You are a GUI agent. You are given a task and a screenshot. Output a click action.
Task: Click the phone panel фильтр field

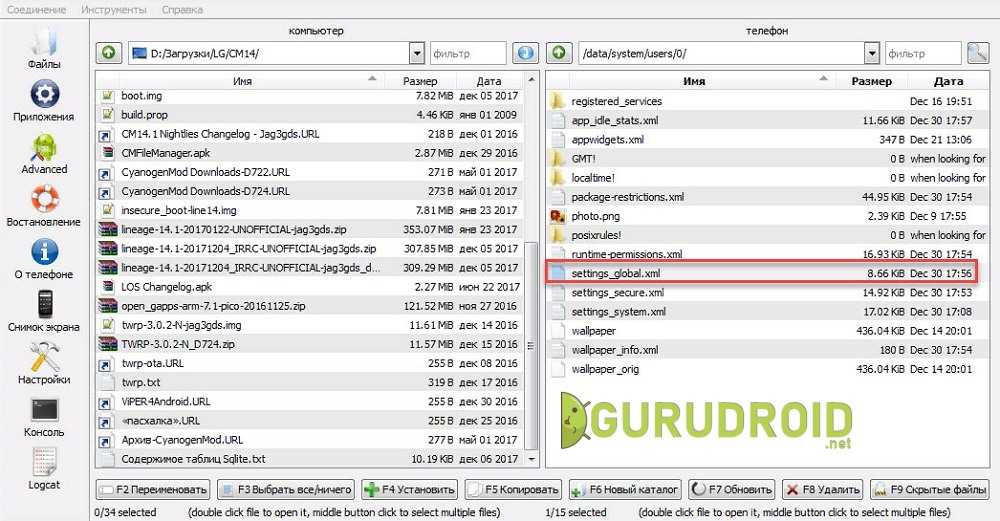tap(921, 53)
